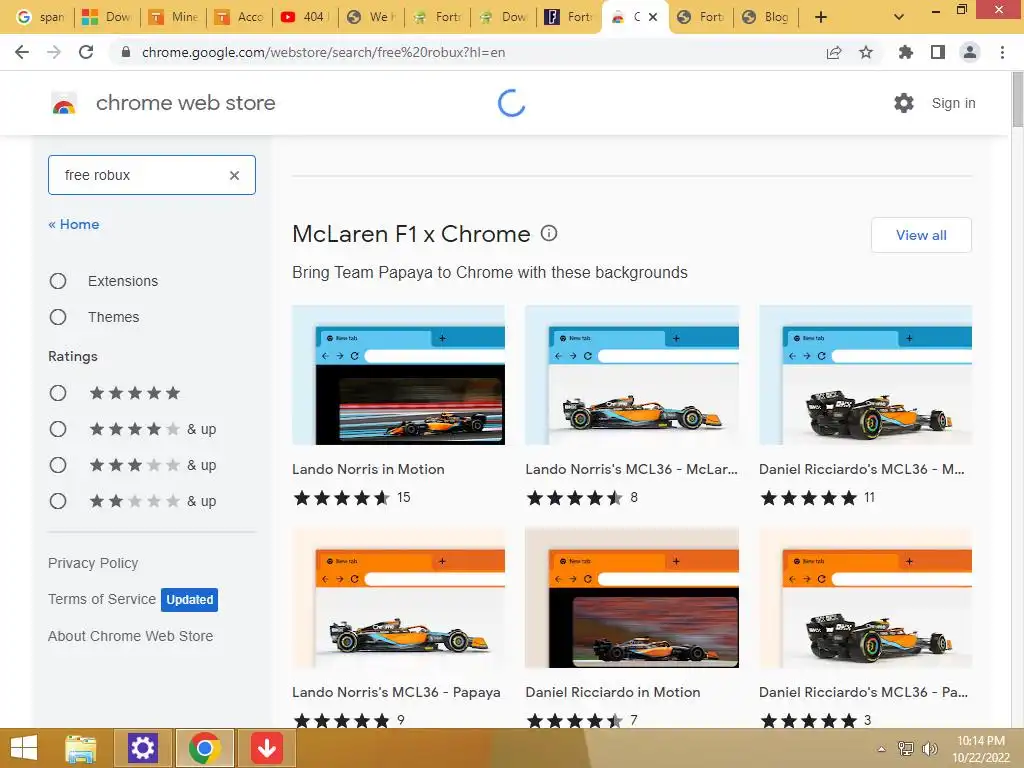Click the Updated badge
The width and height of the screenshot is (1024, 768).
(189, 600)
